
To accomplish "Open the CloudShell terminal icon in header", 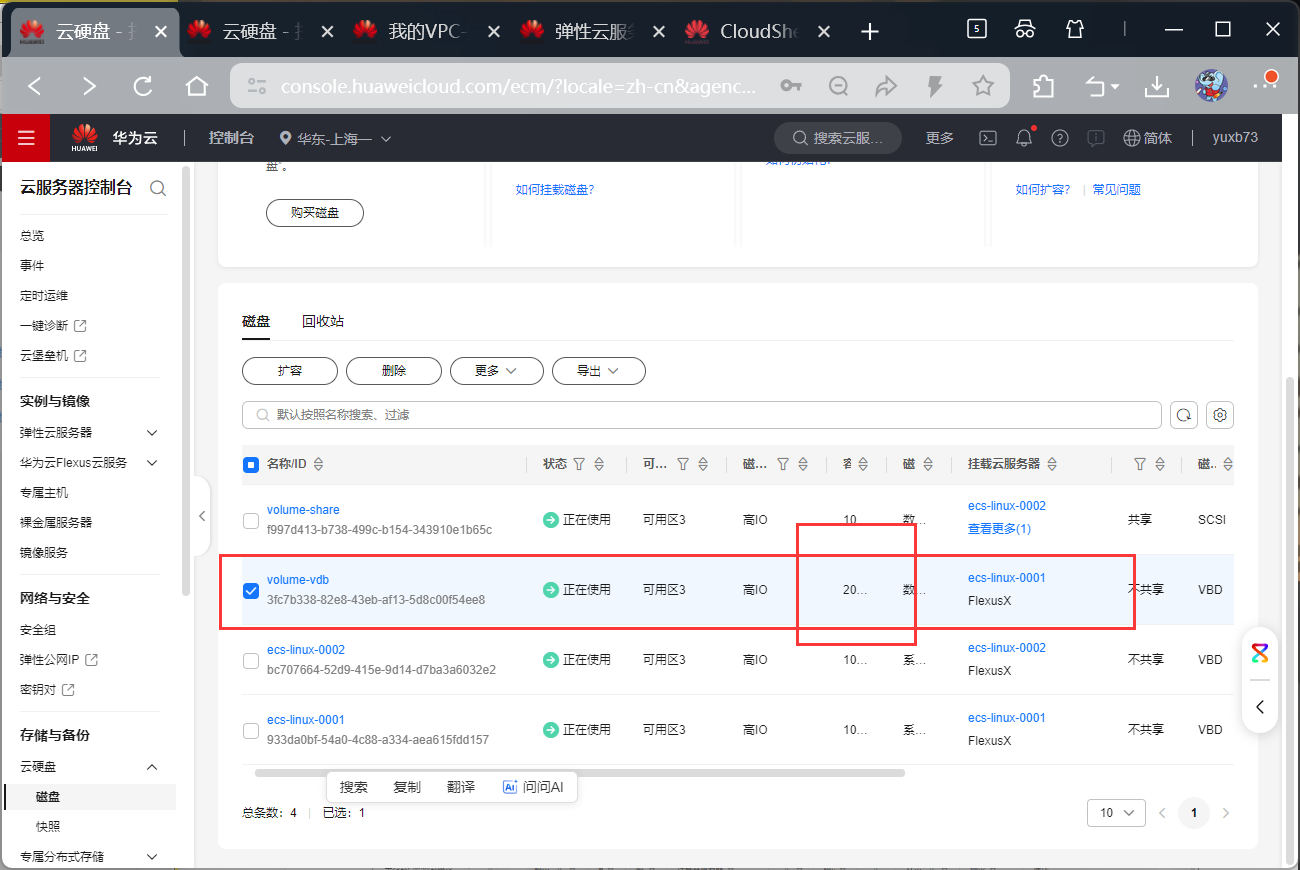I will [x=987, y=138].
